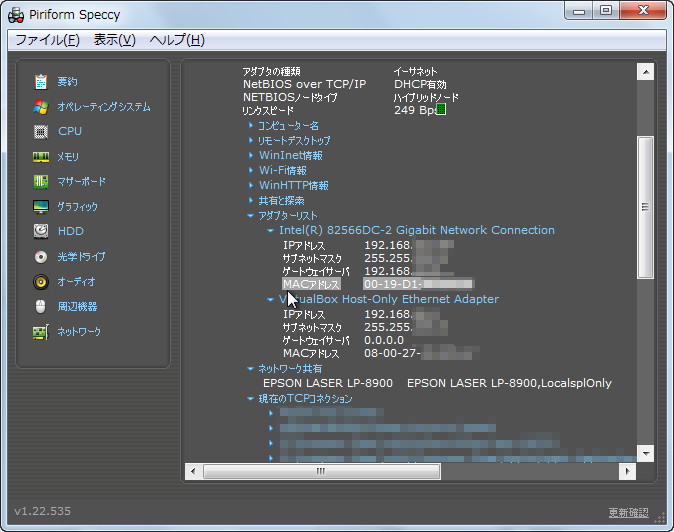Click the horizontal scrollbar left arrow
The image size is (674, 532).
(193, 471)
